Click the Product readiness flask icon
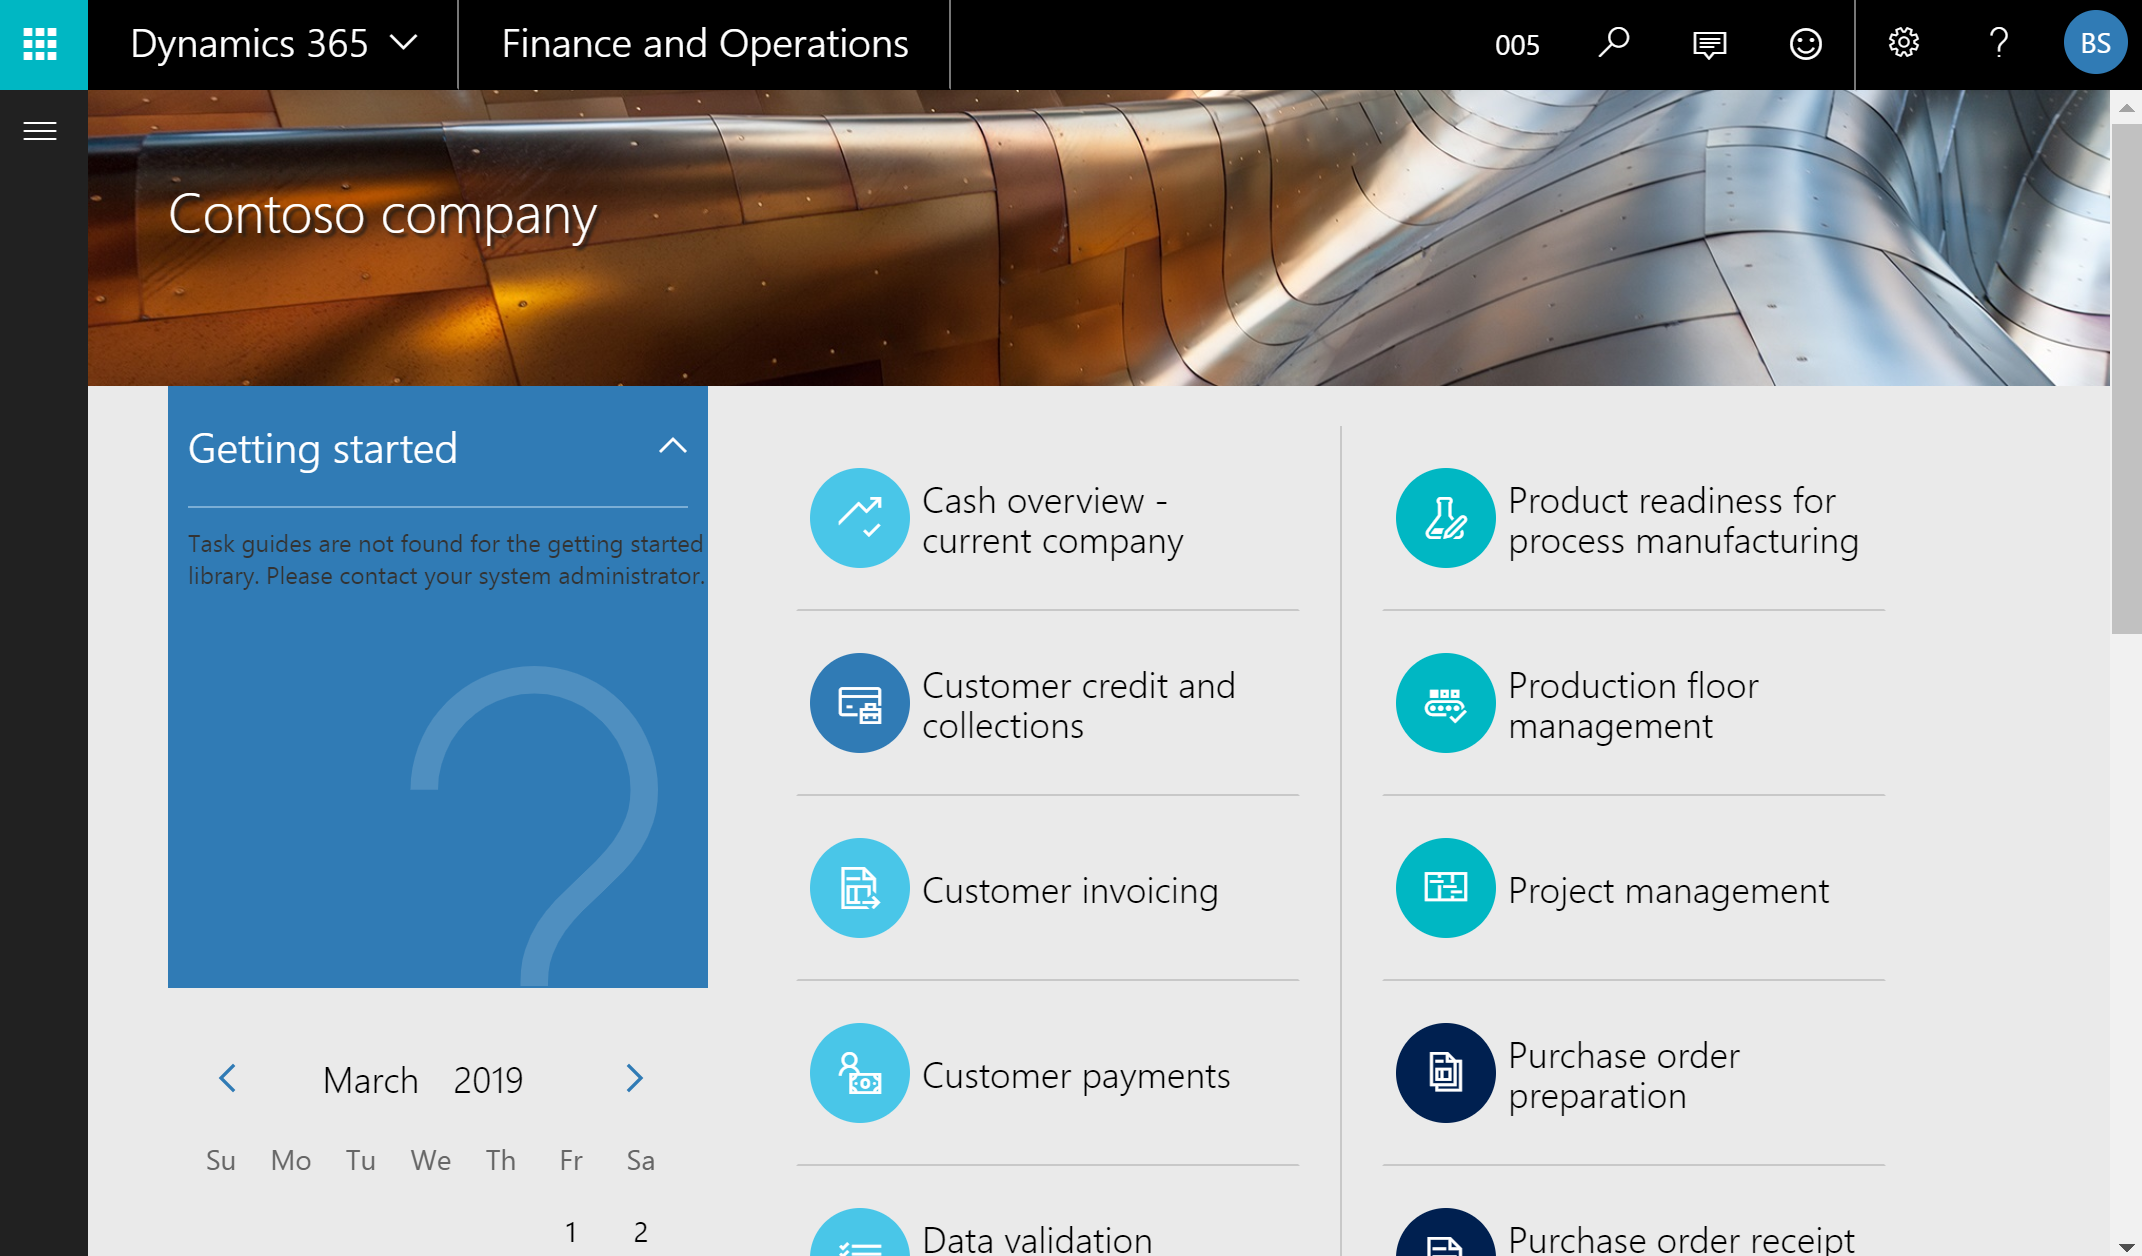 pyautogui.click(x=1445, y=518)
